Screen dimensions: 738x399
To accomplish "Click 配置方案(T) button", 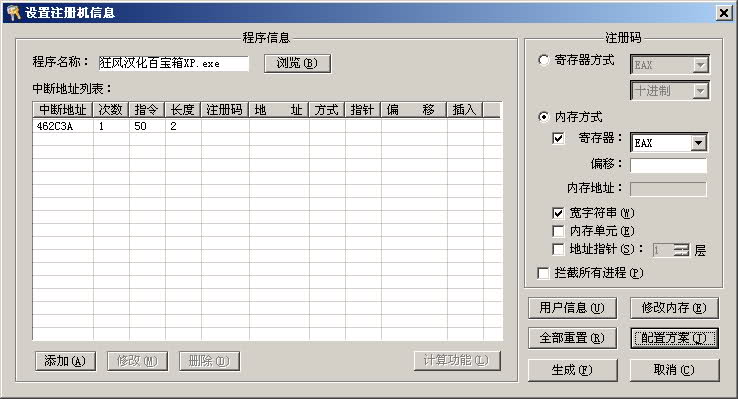I will click(674, 338).
